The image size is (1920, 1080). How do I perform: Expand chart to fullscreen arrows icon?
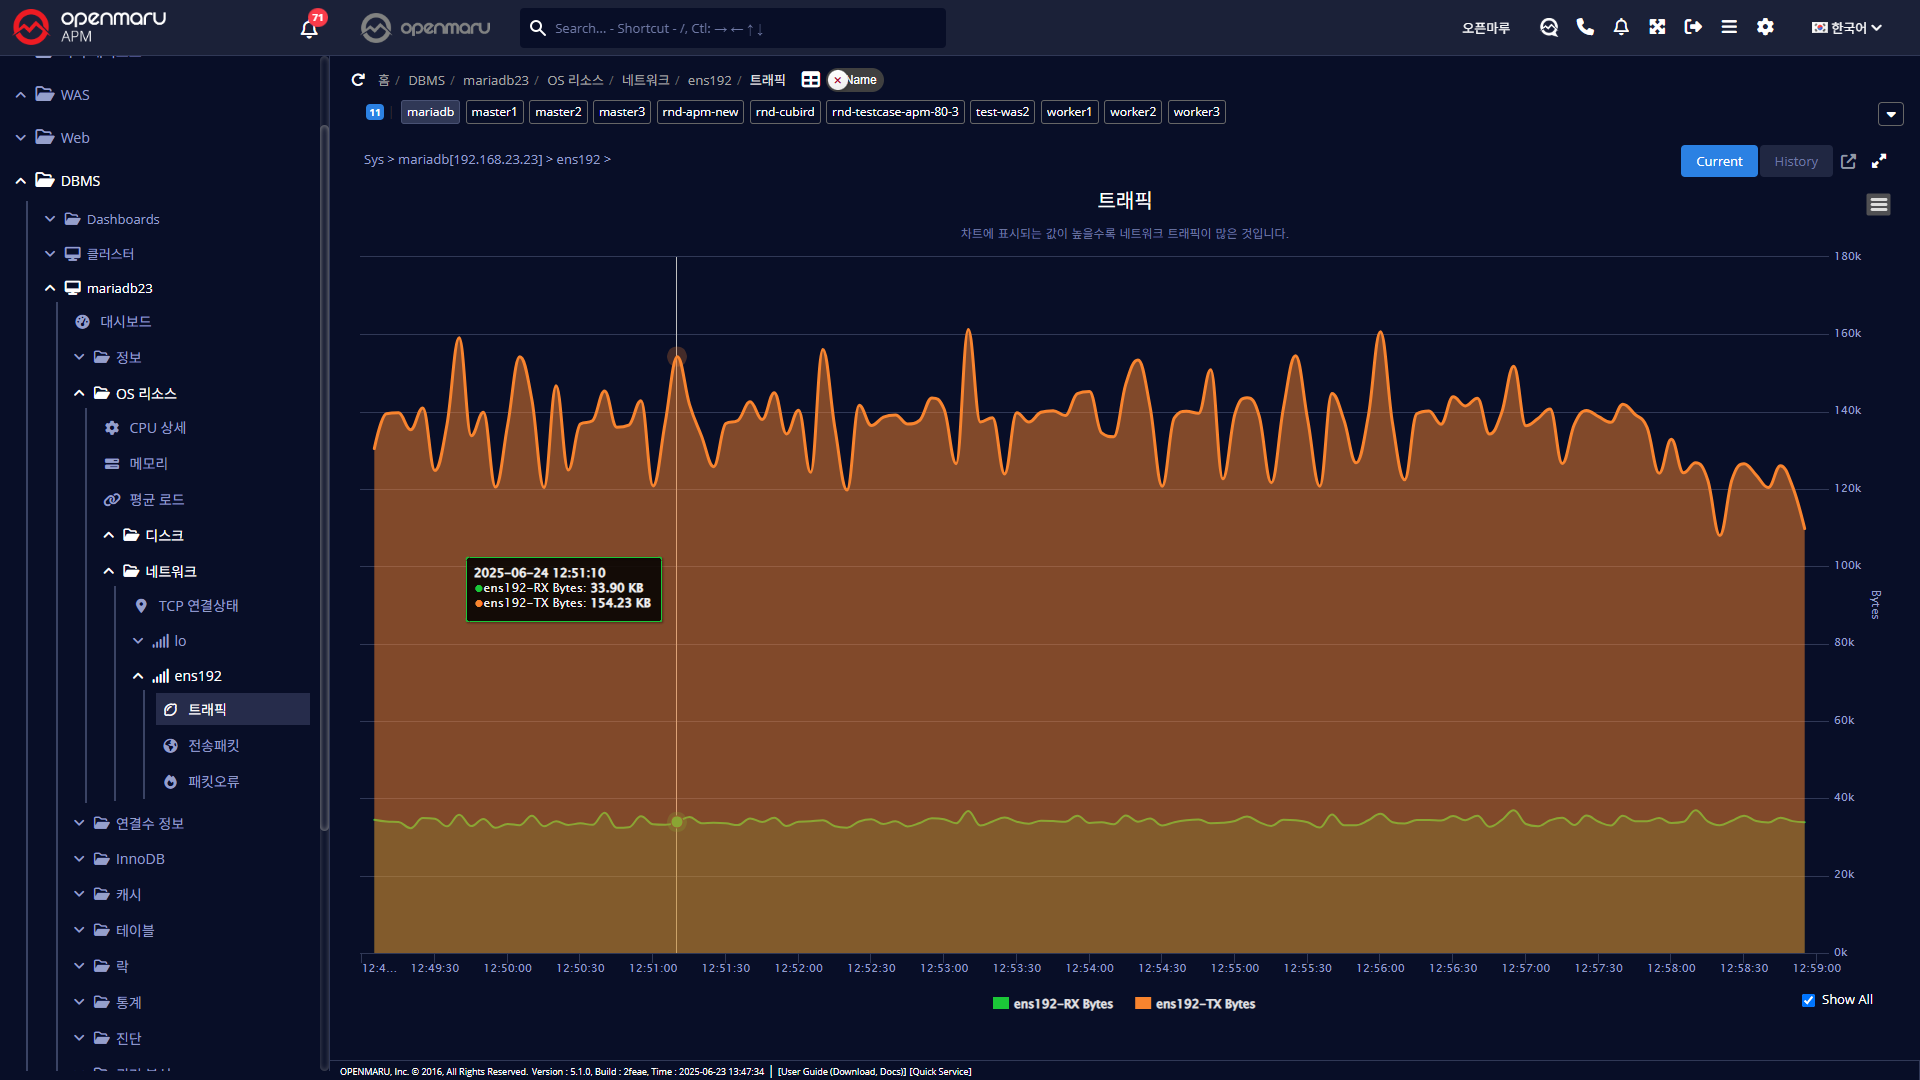[1879, 161]
